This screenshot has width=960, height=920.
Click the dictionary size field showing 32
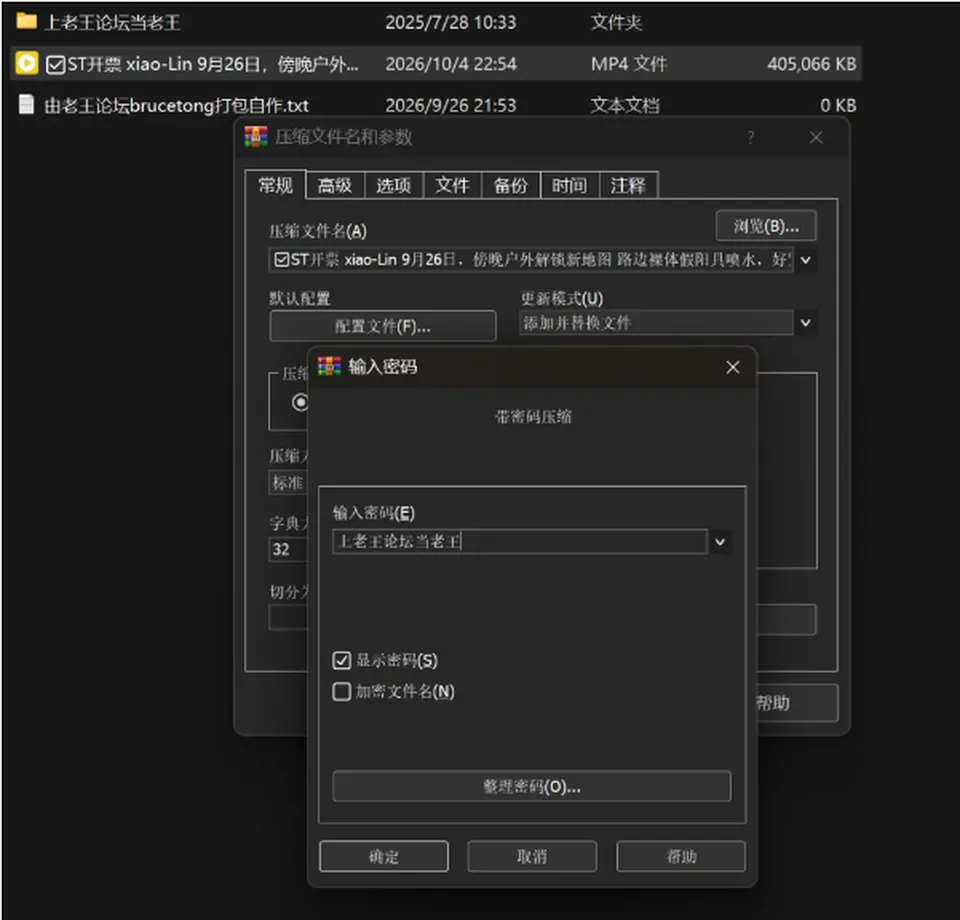288,549
